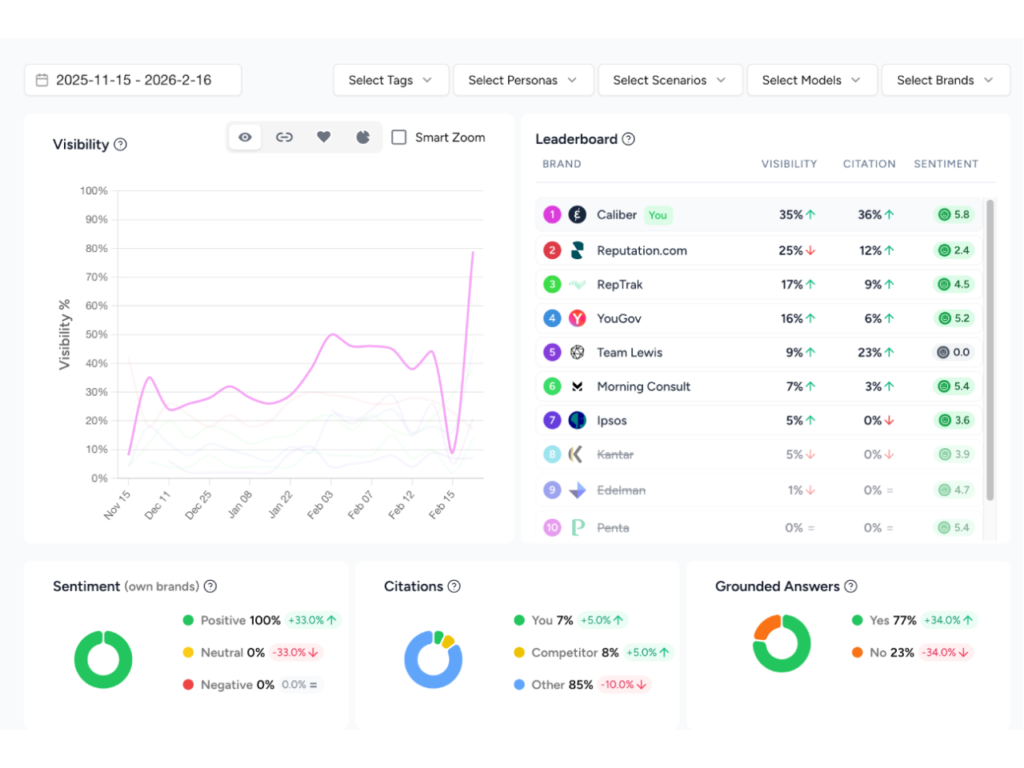Switch to the link/citations chart view
Screen dimensions: 1024x768
click(x=284, y=137)
